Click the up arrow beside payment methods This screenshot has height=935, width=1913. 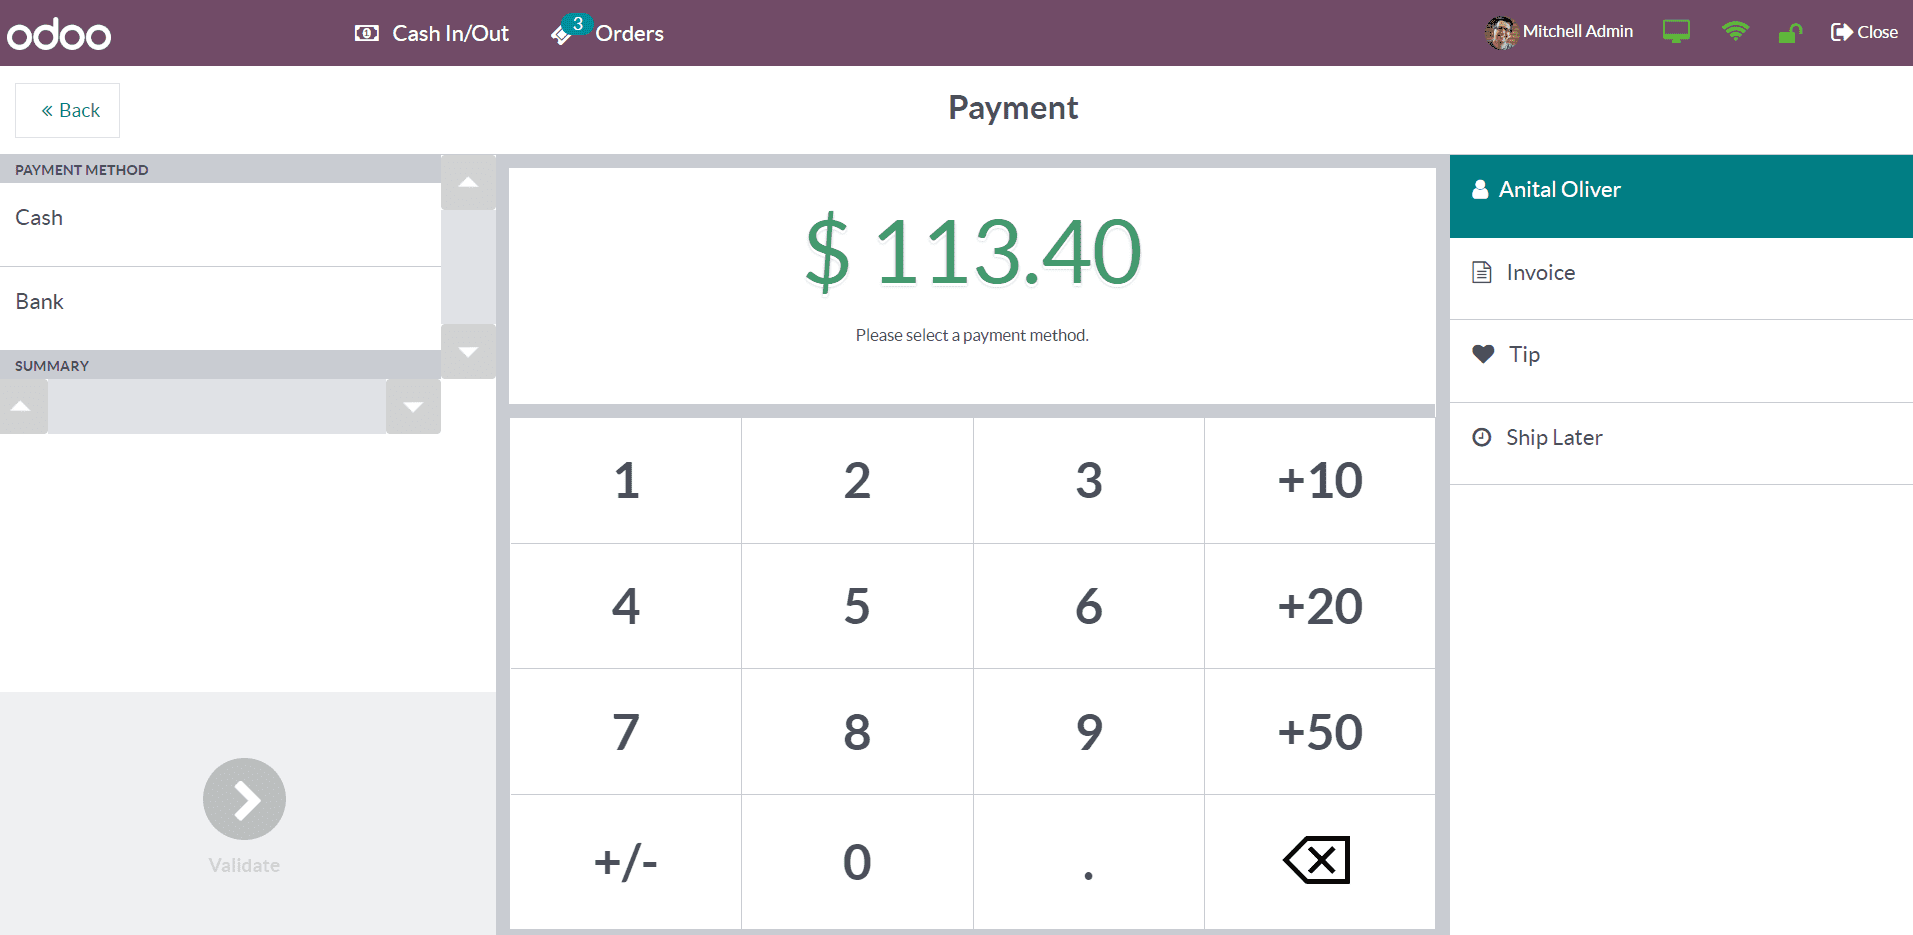pyautogui.click(x=468, y=182)
